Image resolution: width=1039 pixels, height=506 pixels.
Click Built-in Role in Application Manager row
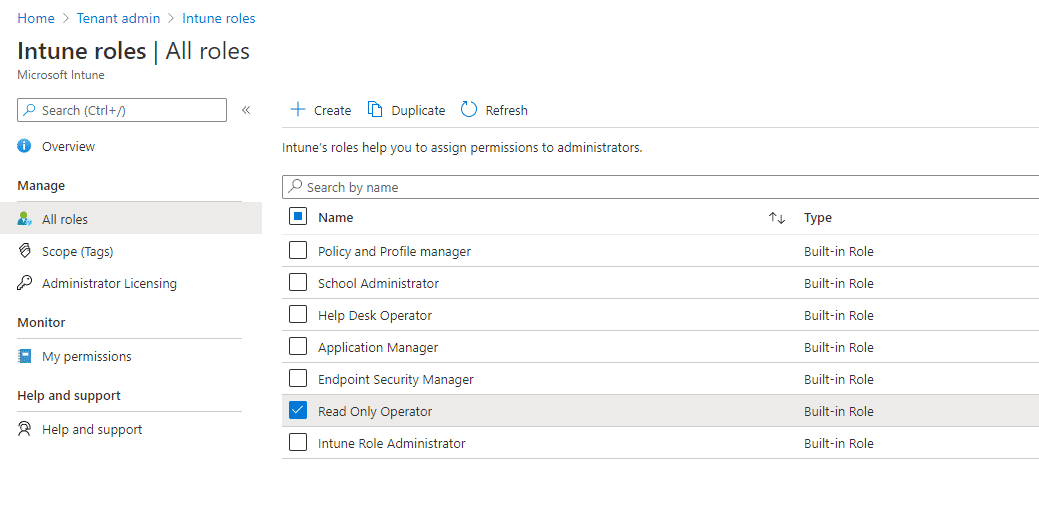pos(839,347)
